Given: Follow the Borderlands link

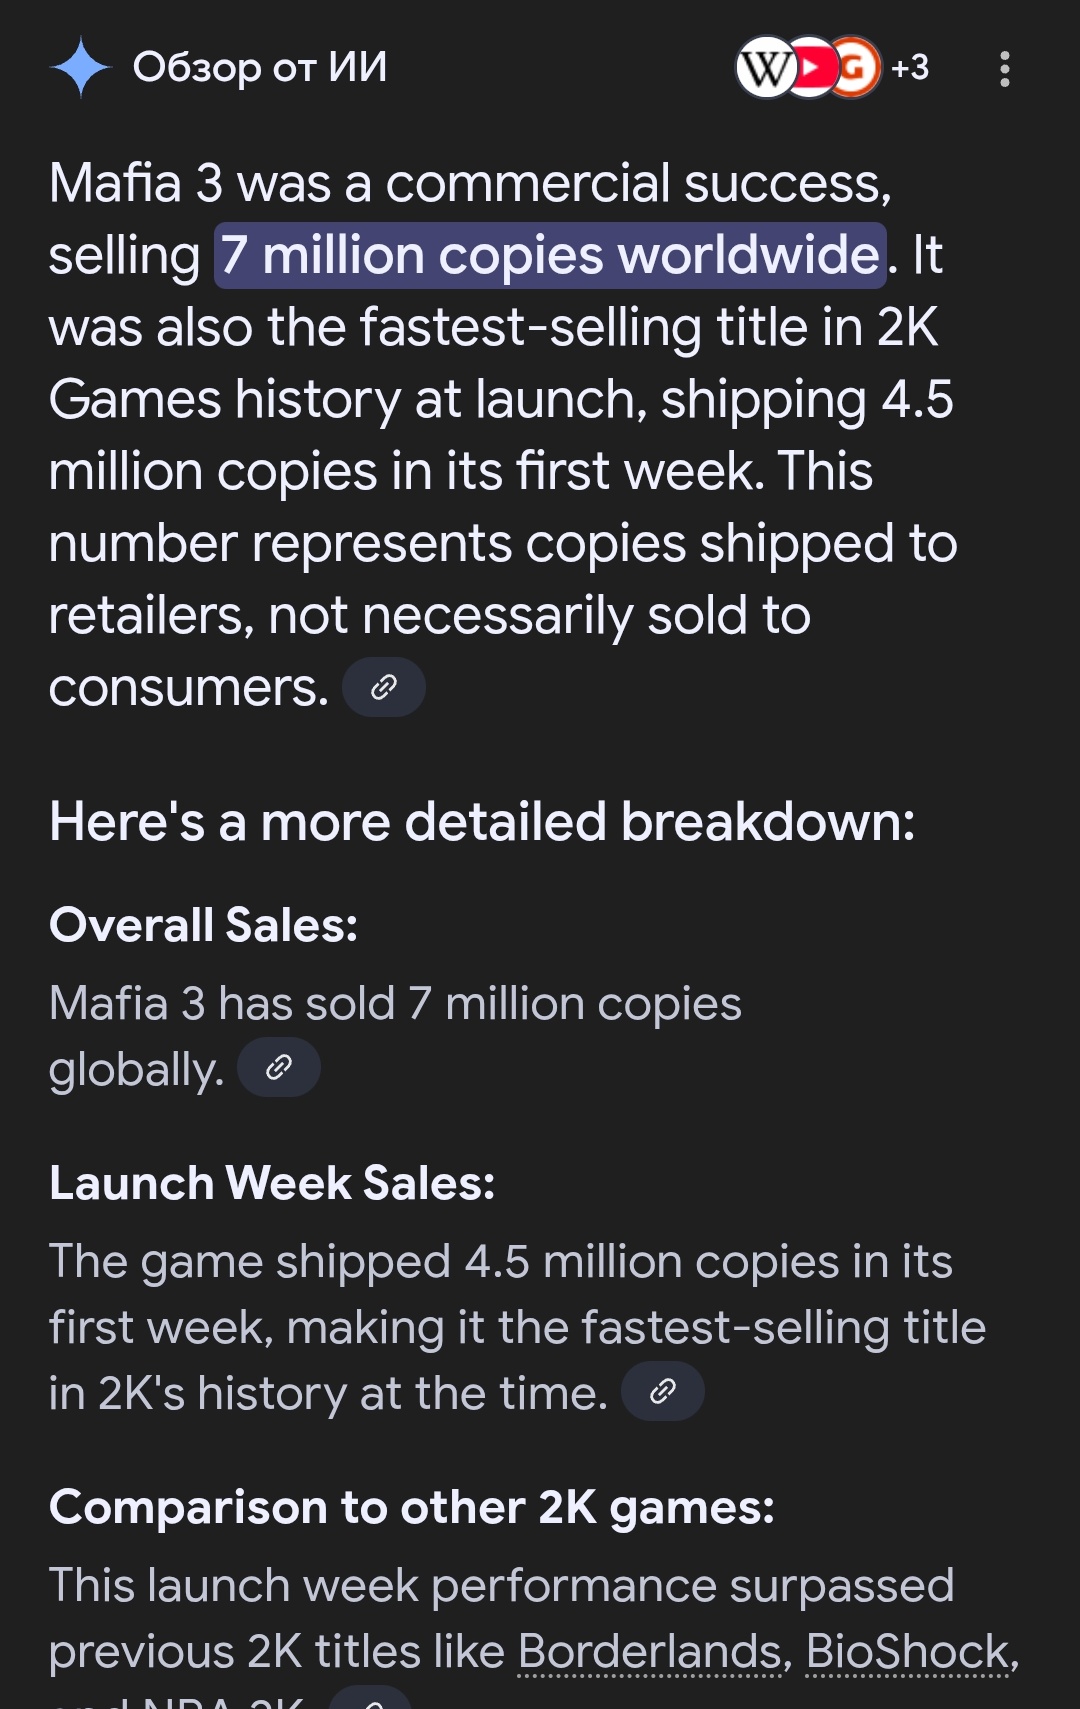Looking at the screenshot, I should (x=650, y=1651).
